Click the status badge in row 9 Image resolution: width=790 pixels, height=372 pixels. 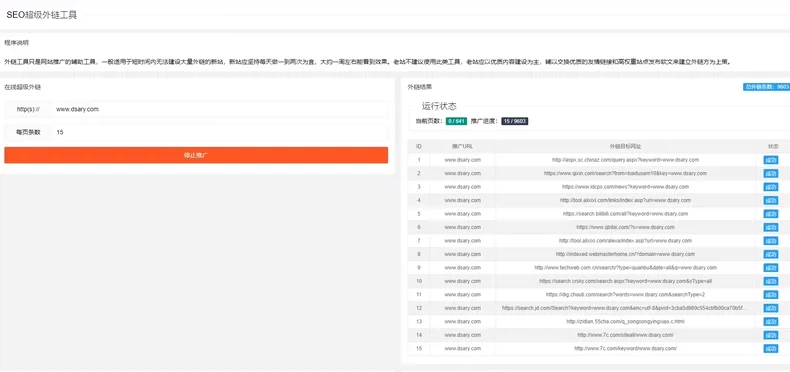[x=771, y=268]
